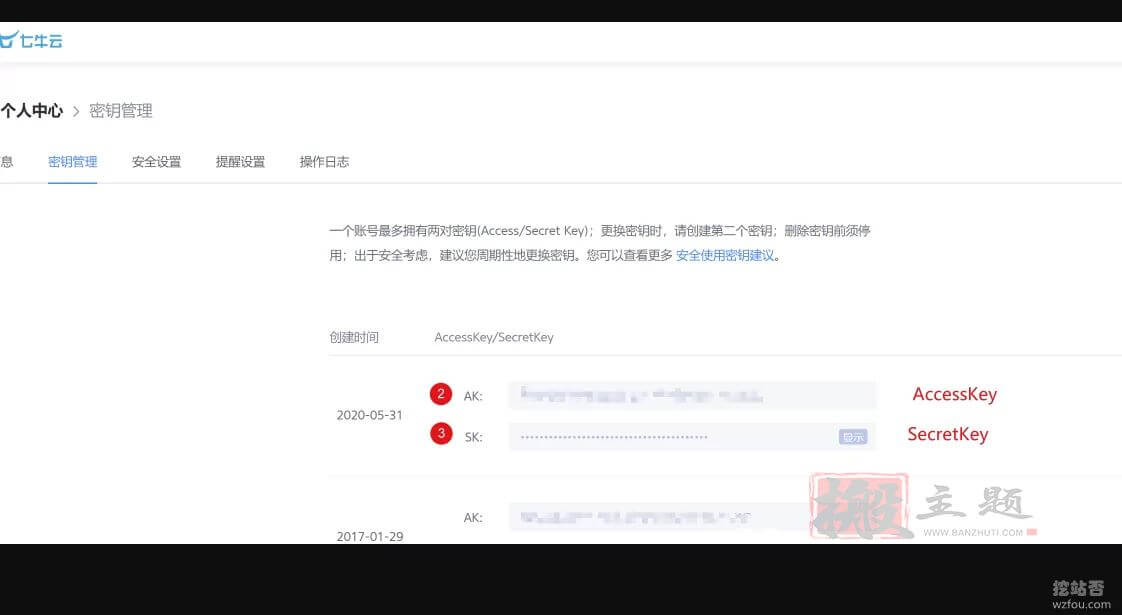Open the 操作日志 tab
This screenshot has height=615, width=1122.
tap(324, 162)
